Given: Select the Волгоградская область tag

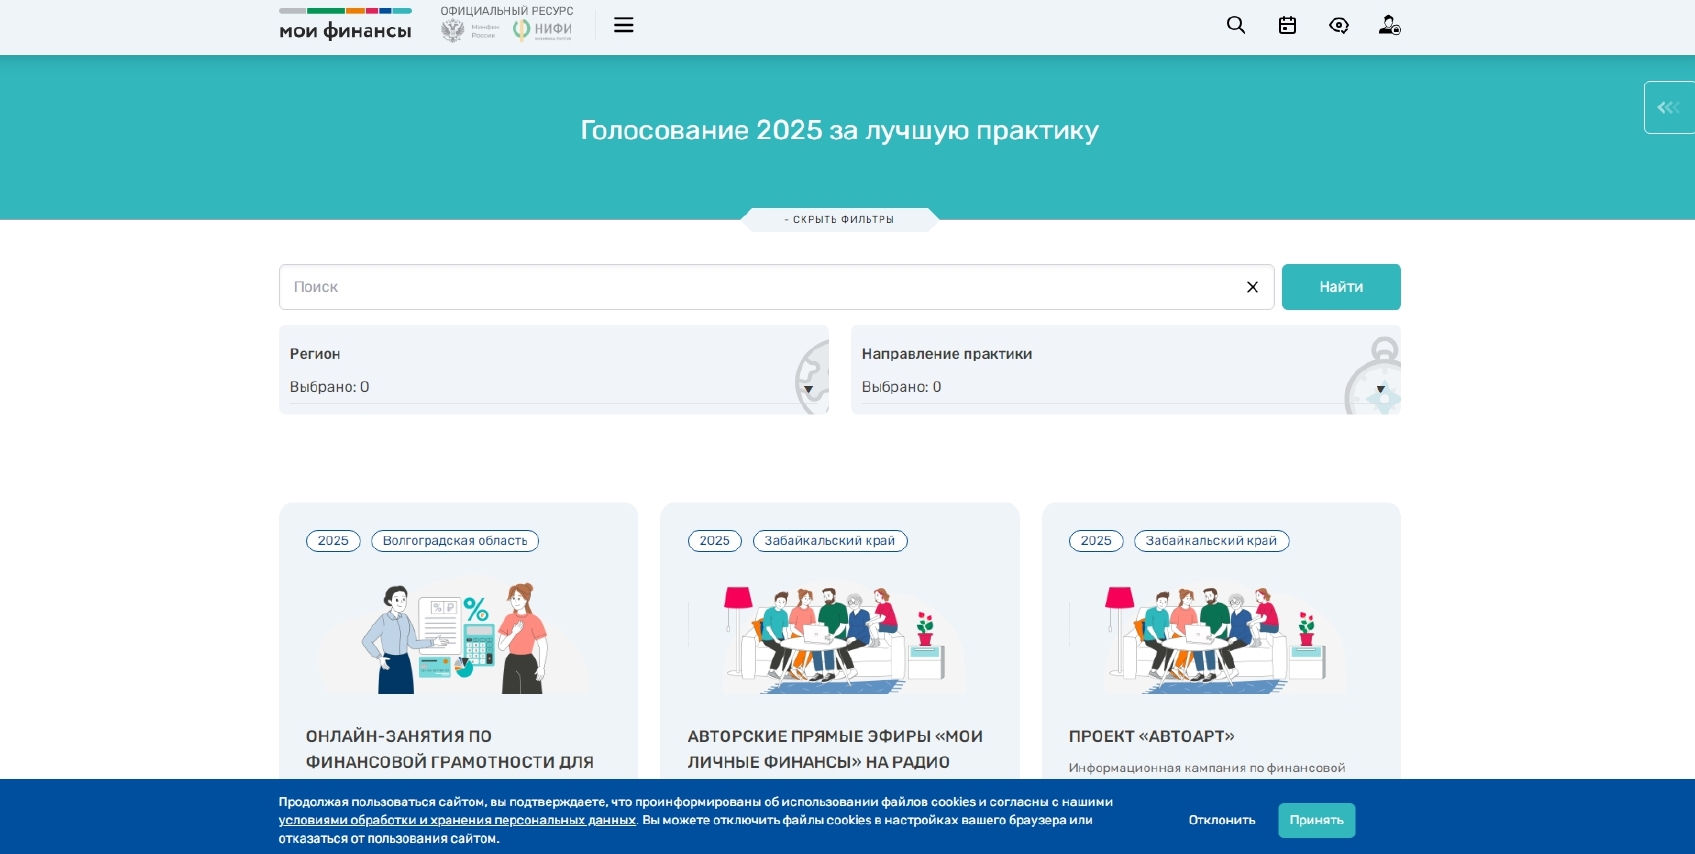Looking at the screenshot, I should (x=455, y=541).
